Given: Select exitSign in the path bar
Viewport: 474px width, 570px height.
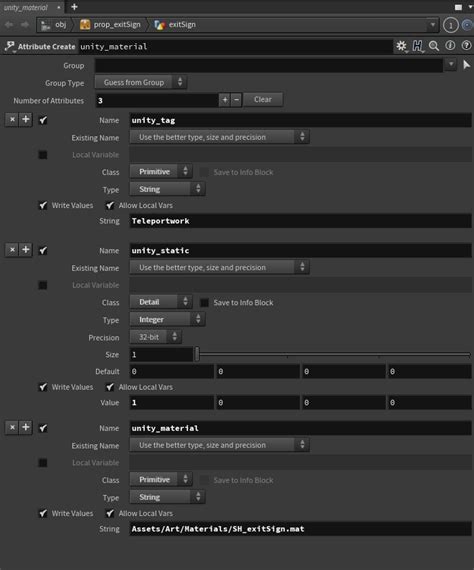Looking at the screenshot, I should pos(176,25).
